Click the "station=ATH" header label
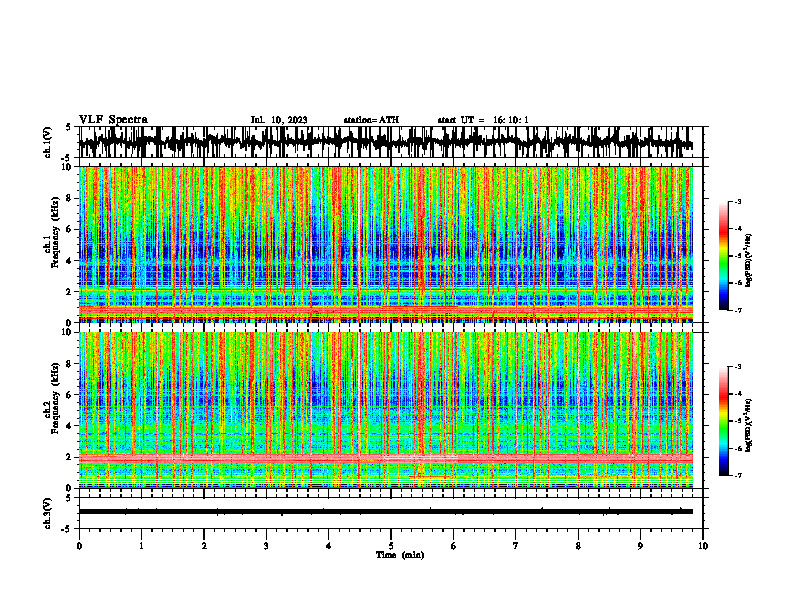Image resolution: width=792 pixels, height=612 pixels. click(371, 120)
